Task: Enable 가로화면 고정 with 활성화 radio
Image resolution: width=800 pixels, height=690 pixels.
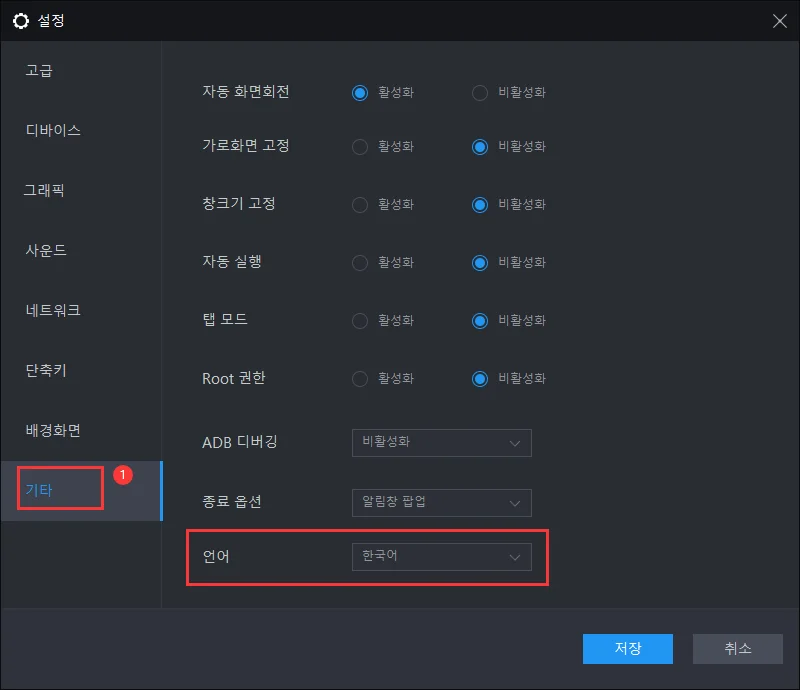Action: pyautogui.click(x=360, y=147)
